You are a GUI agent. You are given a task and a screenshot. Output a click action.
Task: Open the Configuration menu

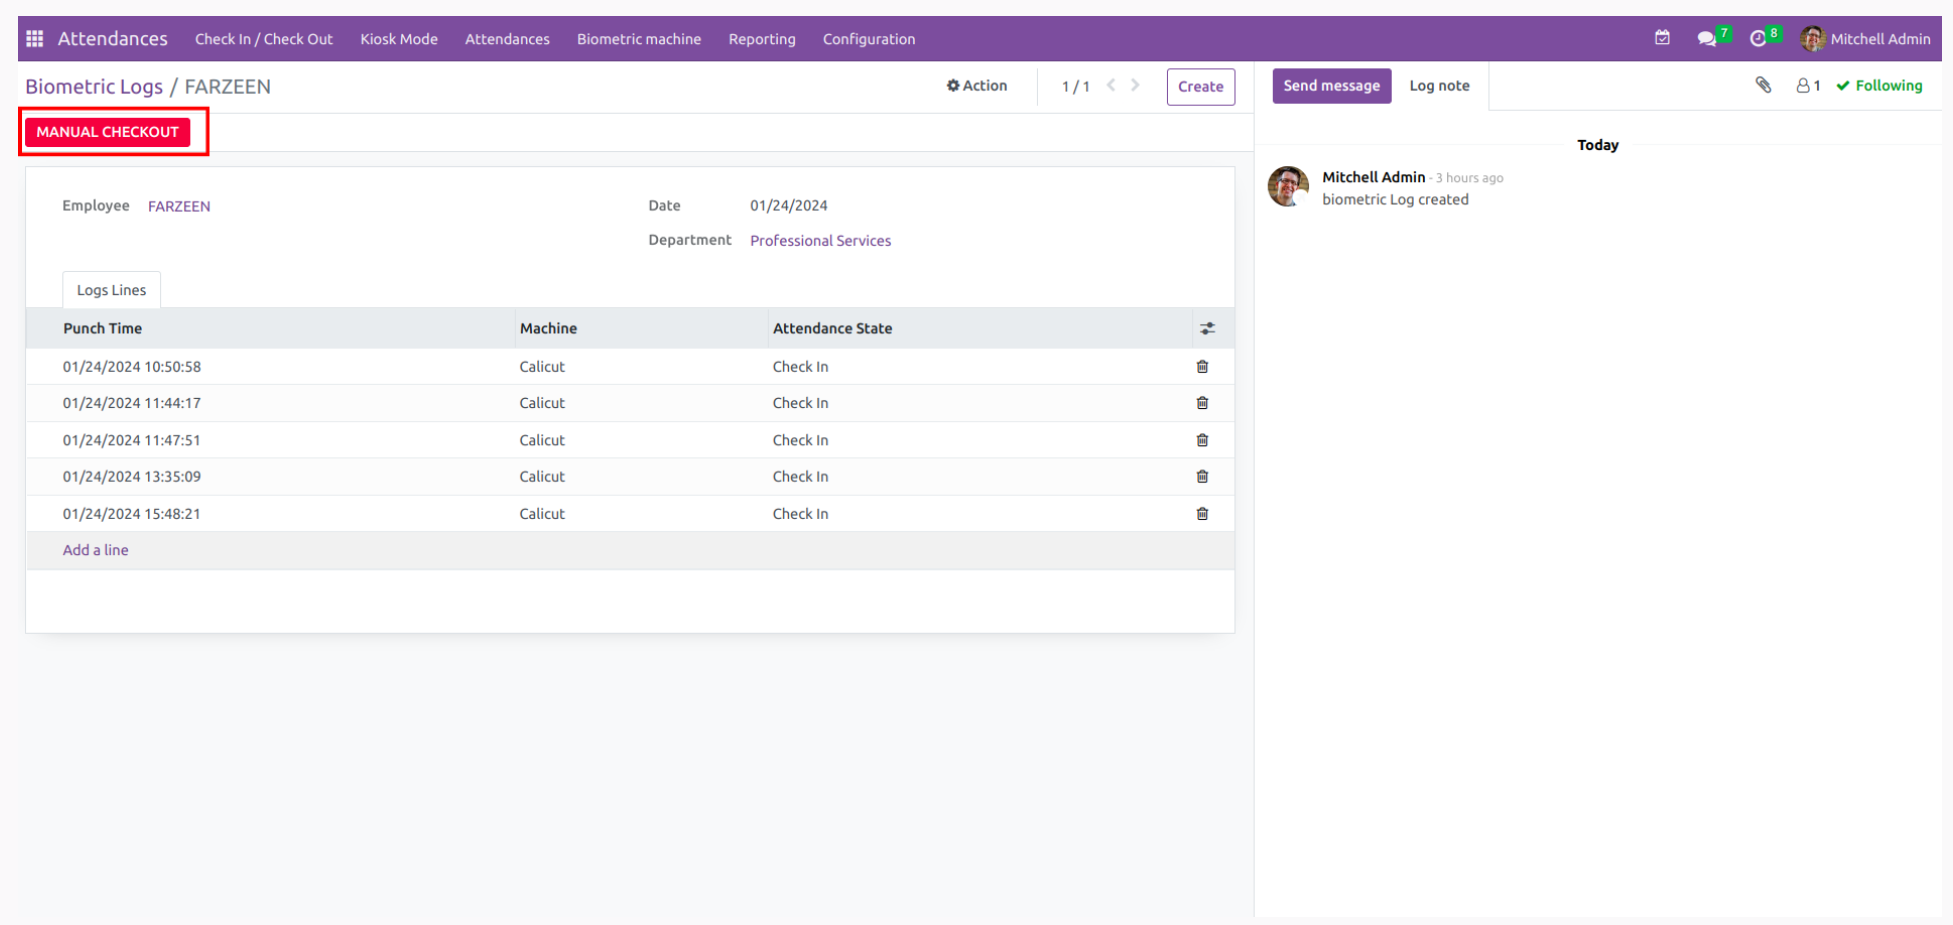pos(868,39)
